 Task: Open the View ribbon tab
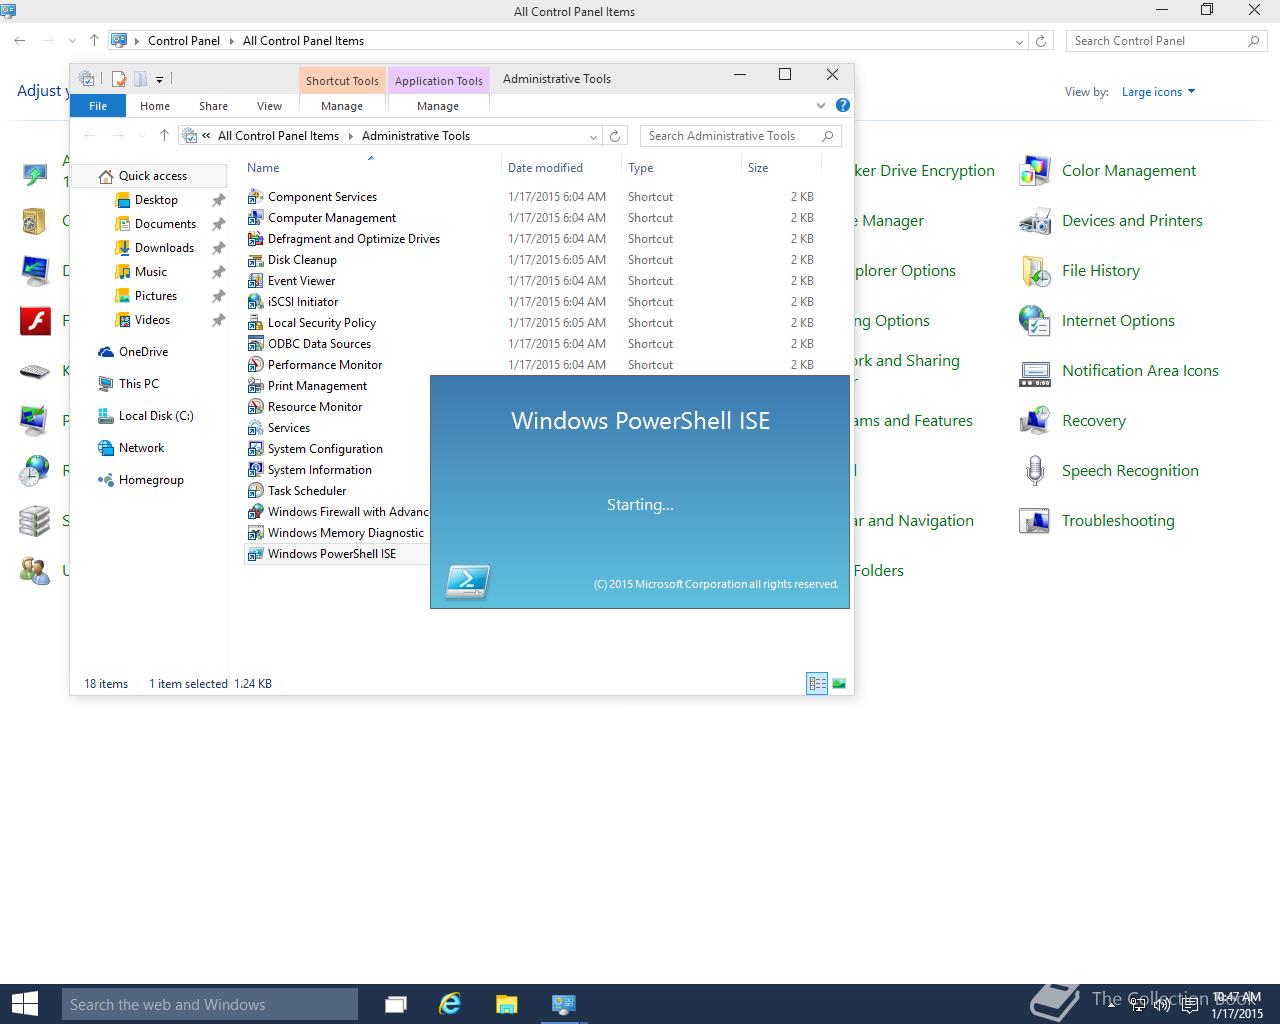click(269, 106)
